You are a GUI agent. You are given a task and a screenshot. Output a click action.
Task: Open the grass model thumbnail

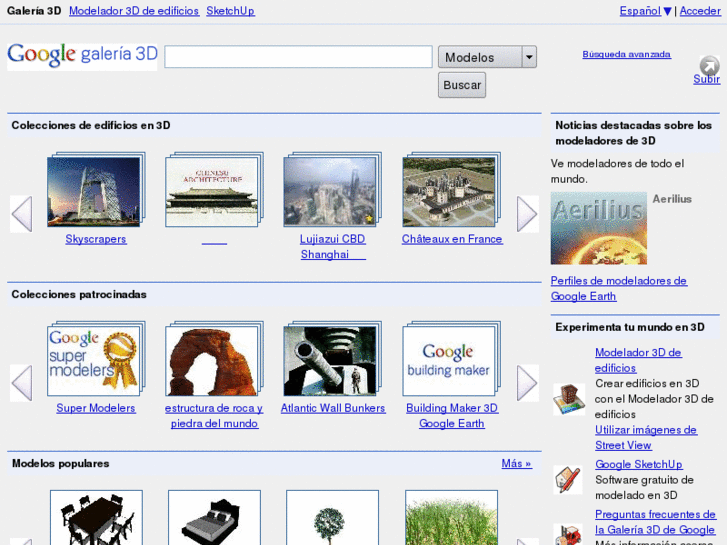452,518
